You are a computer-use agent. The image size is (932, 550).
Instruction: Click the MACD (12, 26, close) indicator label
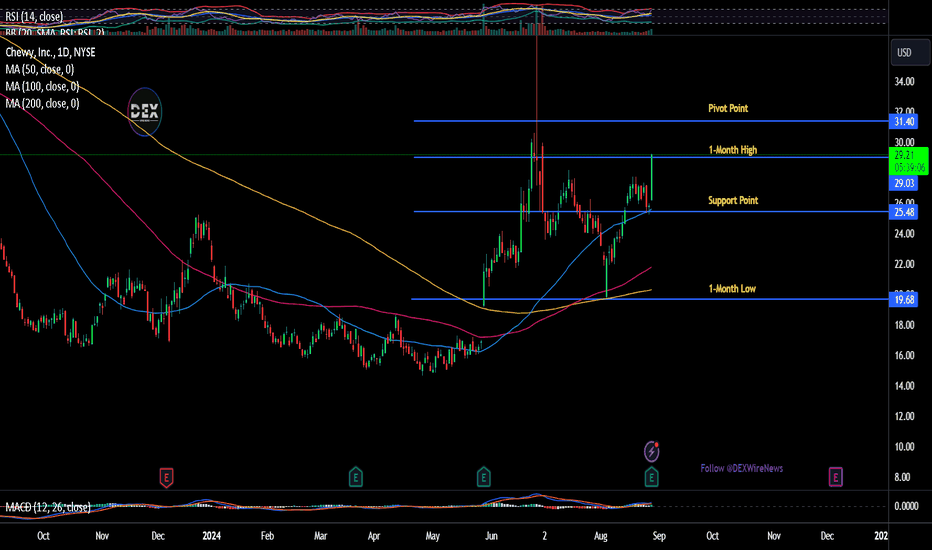[x=48, y=507]
